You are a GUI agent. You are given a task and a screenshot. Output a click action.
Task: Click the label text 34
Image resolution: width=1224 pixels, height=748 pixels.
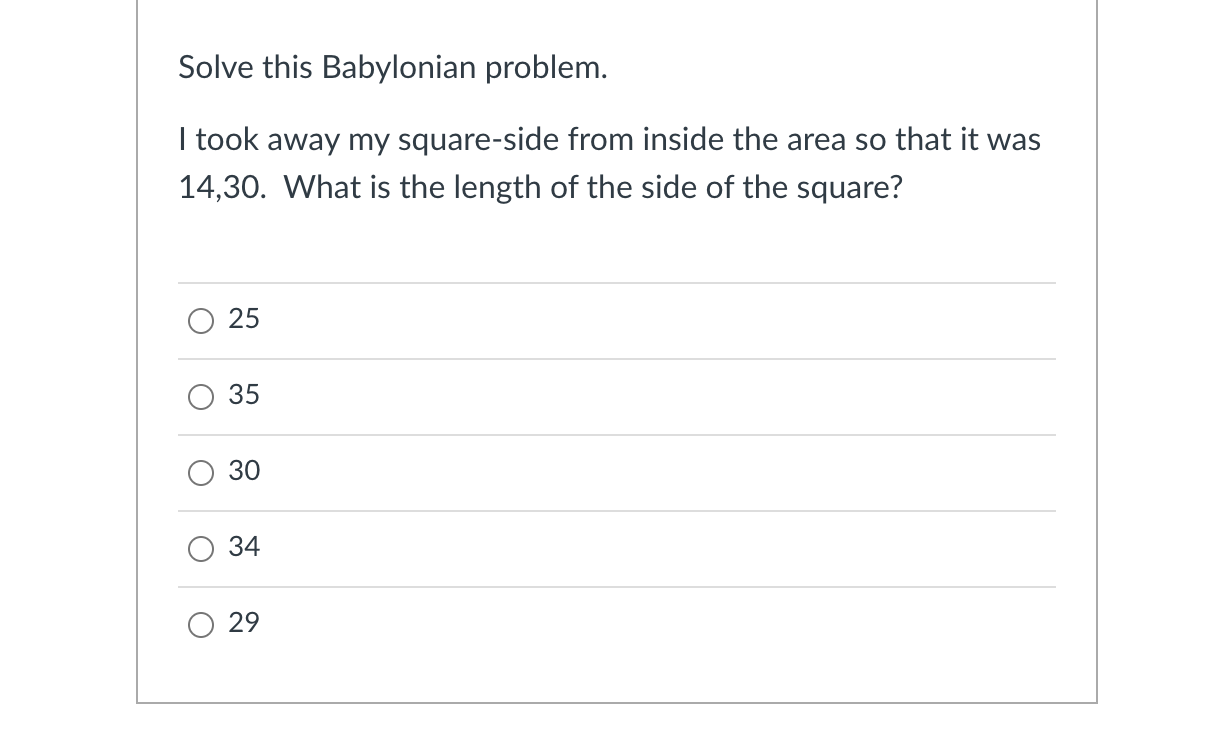[244, 547]
